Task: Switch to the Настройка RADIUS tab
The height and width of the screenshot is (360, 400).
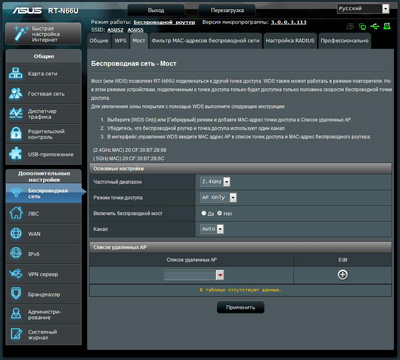Action: (x=290, y=41)
